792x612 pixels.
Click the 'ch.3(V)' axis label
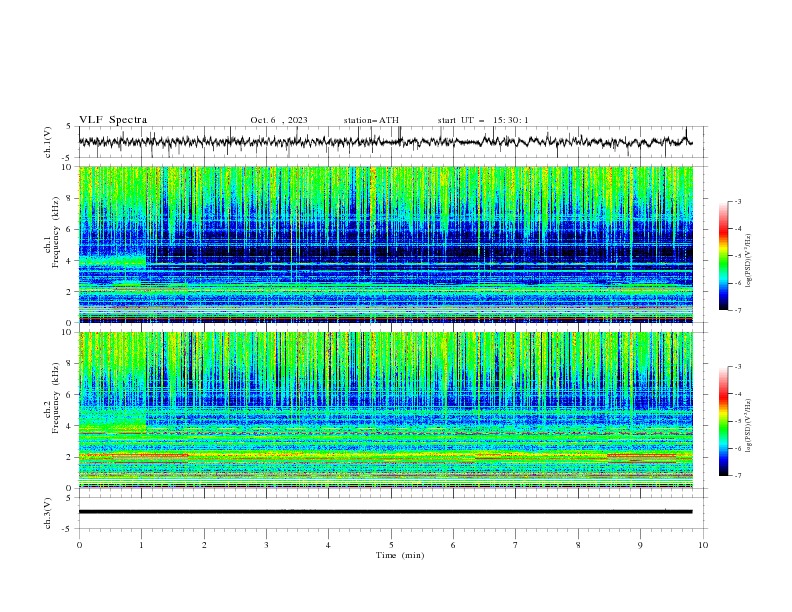pos(48,513)
